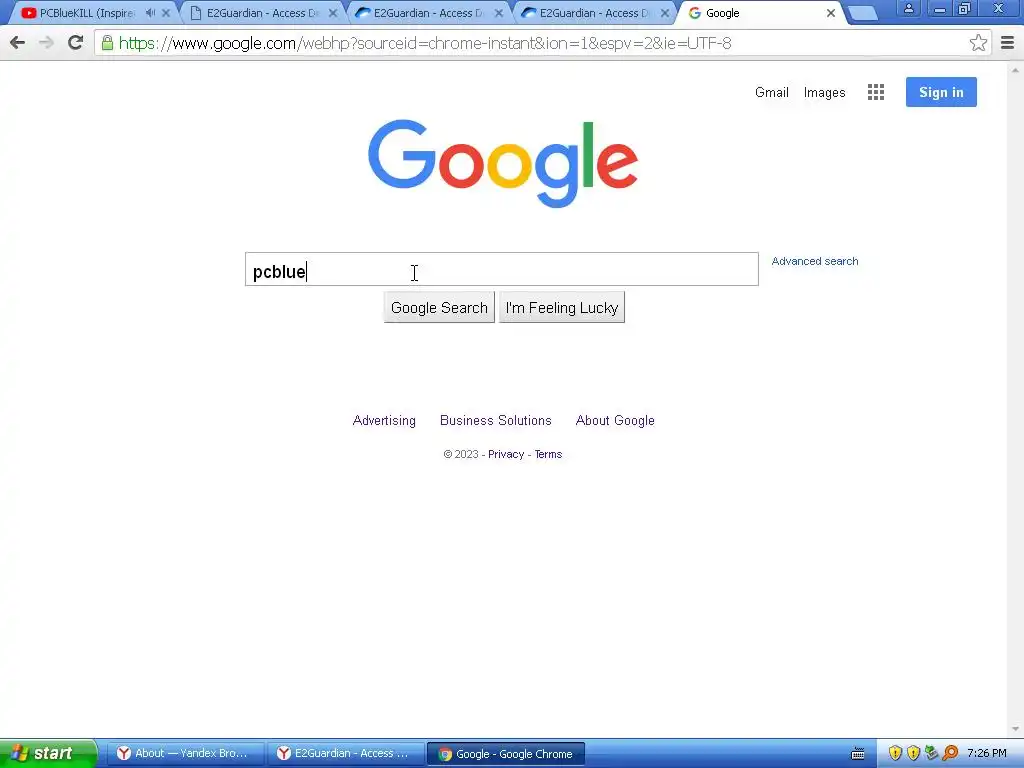Open Advanced search
The width and height of the screenshot is (1024, 768).
pos(814,261)
